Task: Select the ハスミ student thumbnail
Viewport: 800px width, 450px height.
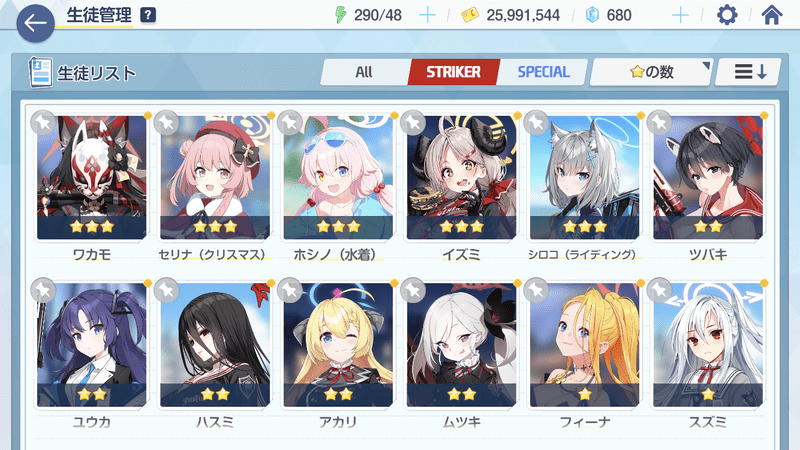Action: point(215,345)
